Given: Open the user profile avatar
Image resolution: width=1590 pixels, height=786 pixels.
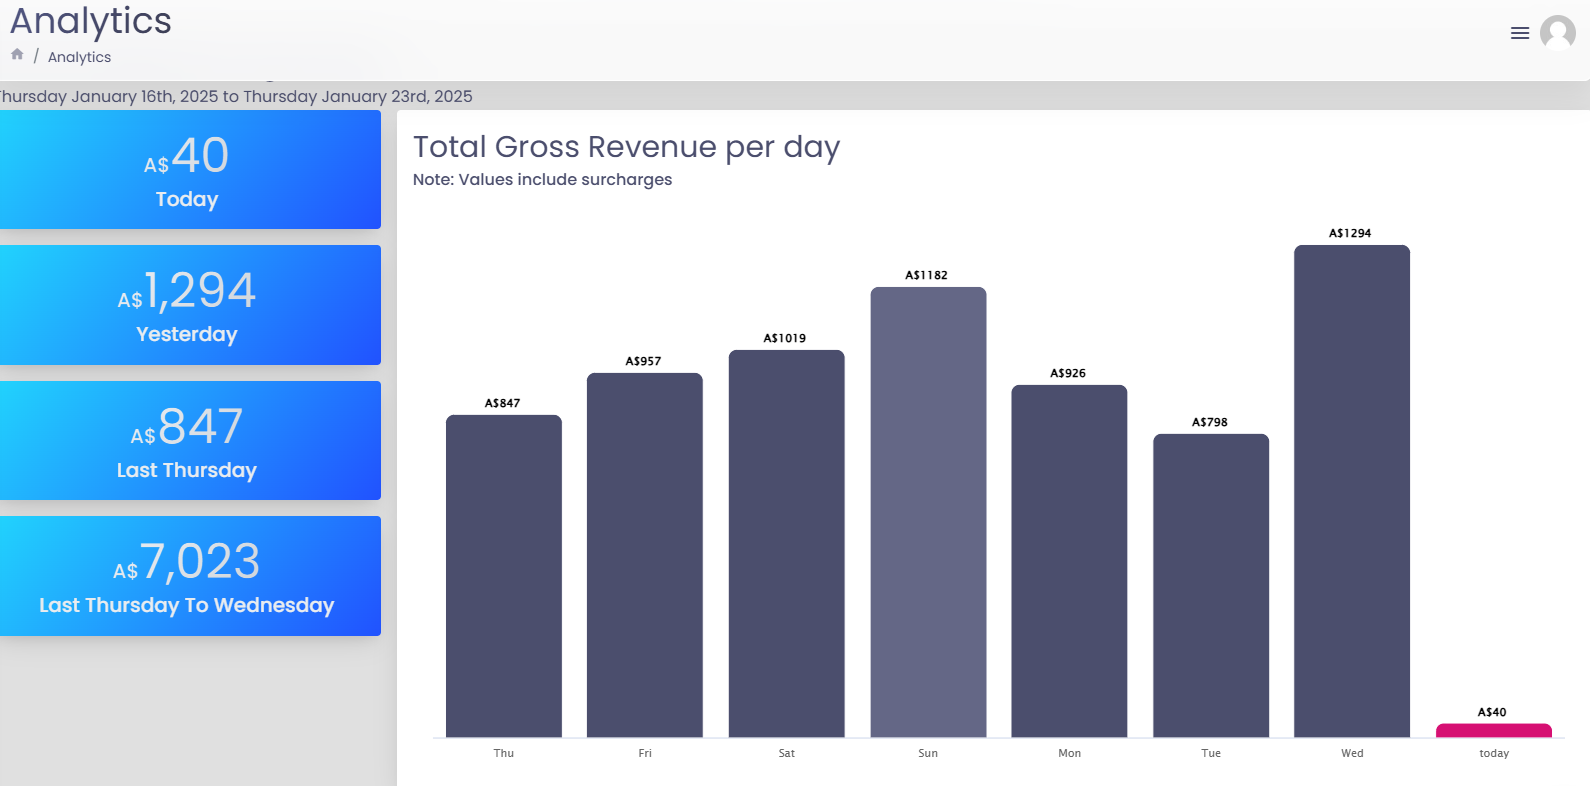Looking at the screenshot, I should [1558, 33].
